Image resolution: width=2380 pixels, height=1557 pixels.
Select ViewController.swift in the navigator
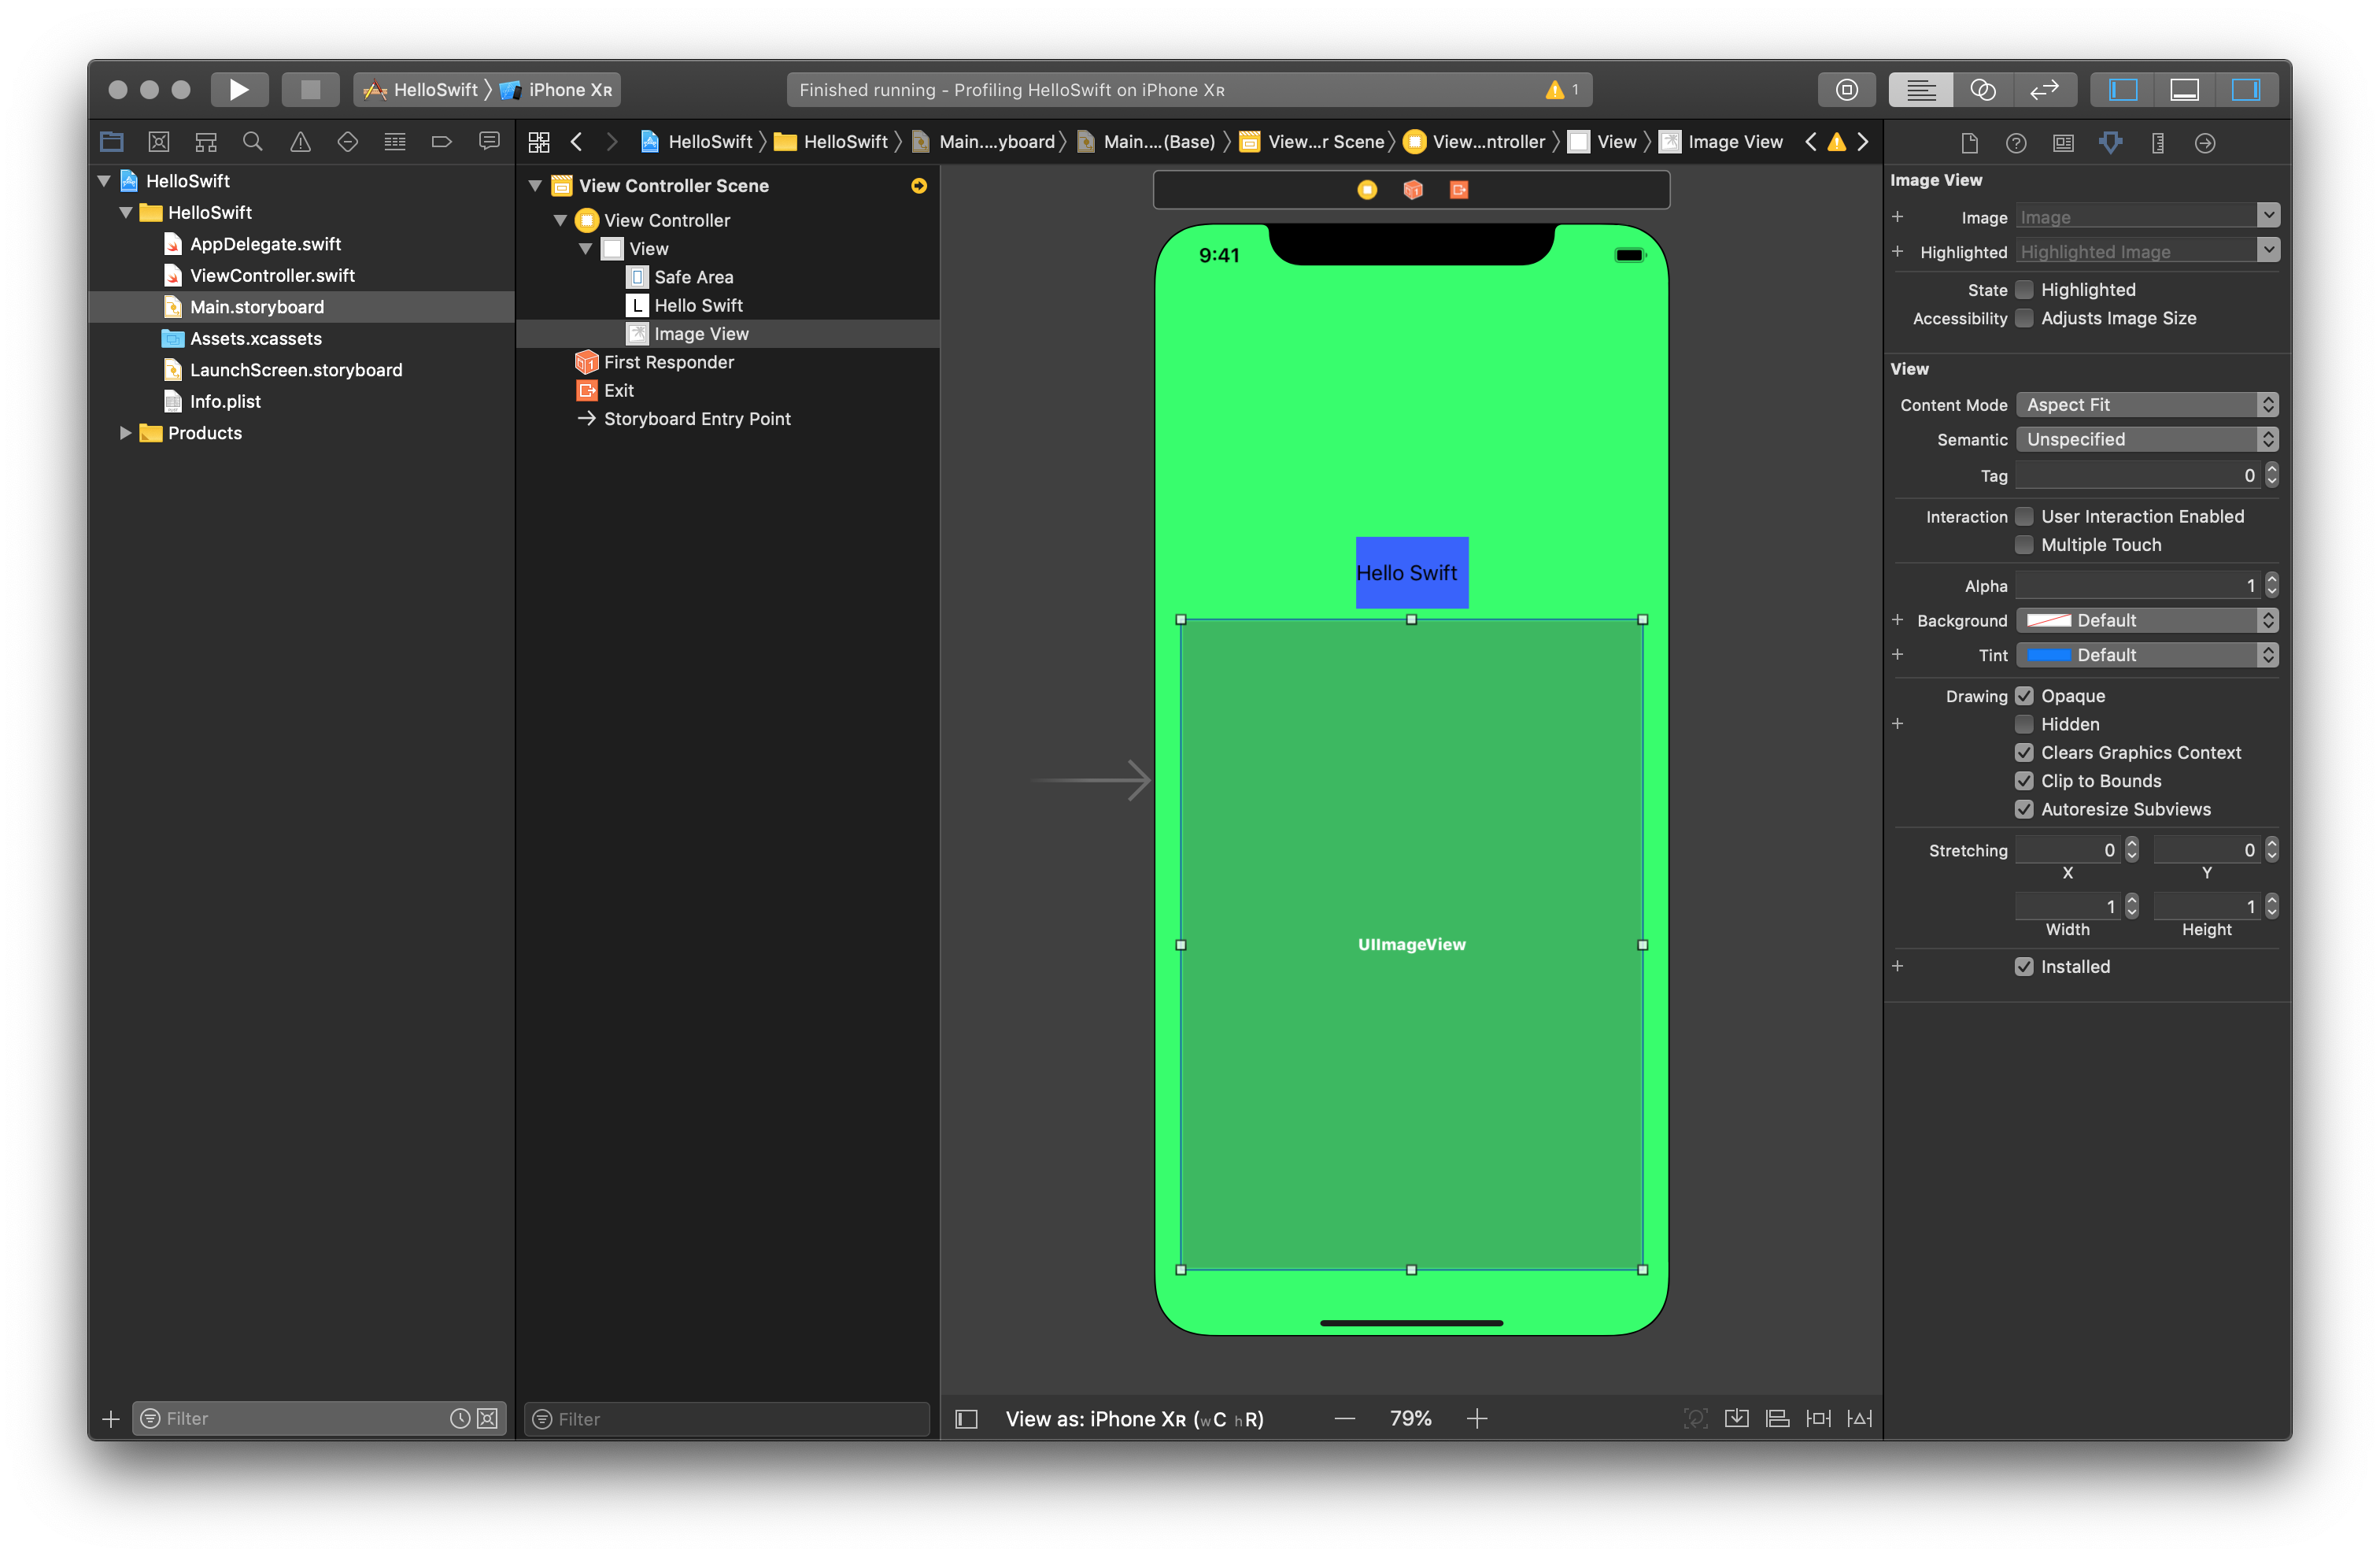pos(272,275)
